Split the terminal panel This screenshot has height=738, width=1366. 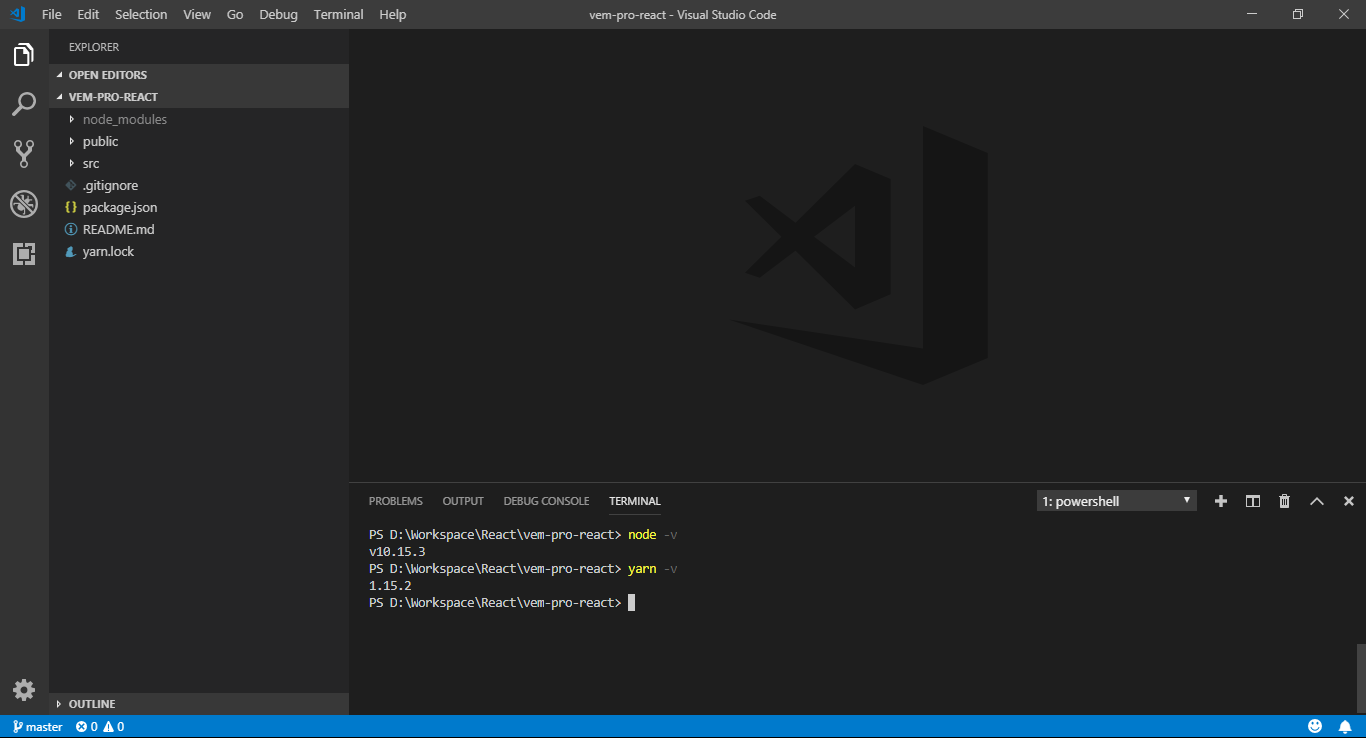click(x=1253, y=501)
